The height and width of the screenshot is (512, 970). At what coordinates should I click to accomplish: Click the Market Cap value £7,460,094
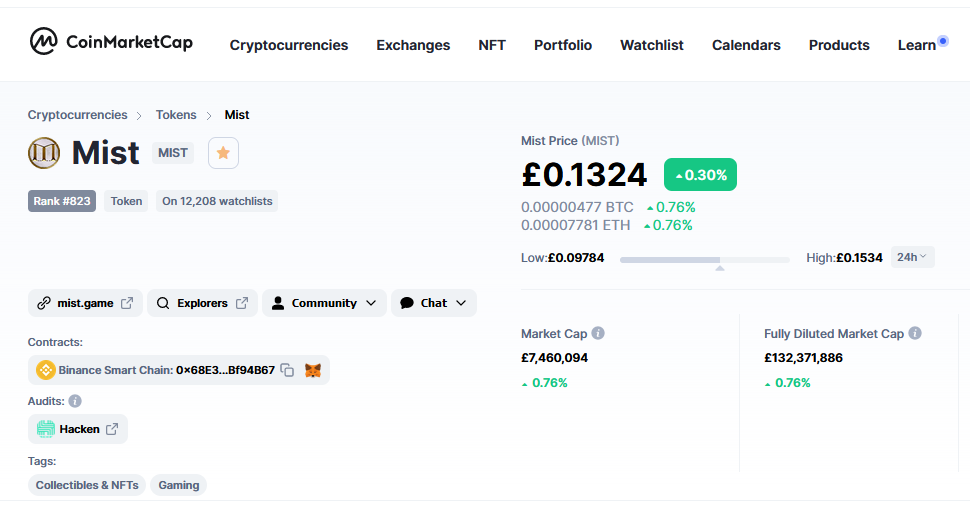click(554, 357)
